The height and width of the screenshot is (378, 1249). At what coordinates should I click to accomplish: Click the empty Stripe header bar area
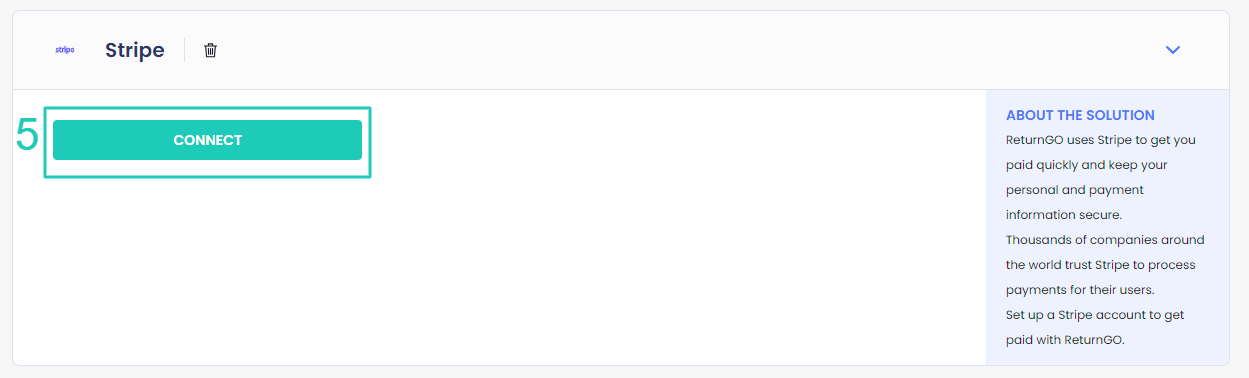tap(690, 50)
